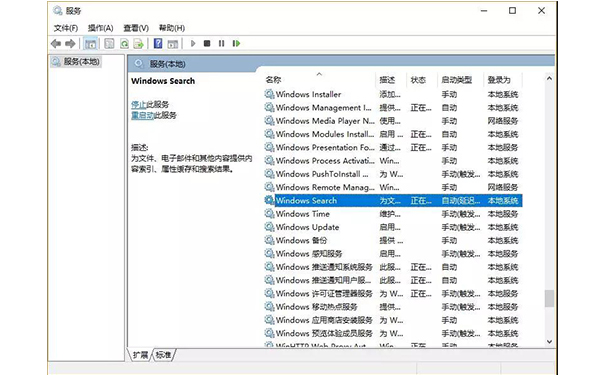Click gear icon beside Windows Process Activati...
Viewport: 605px width, 375px height.
269,160
